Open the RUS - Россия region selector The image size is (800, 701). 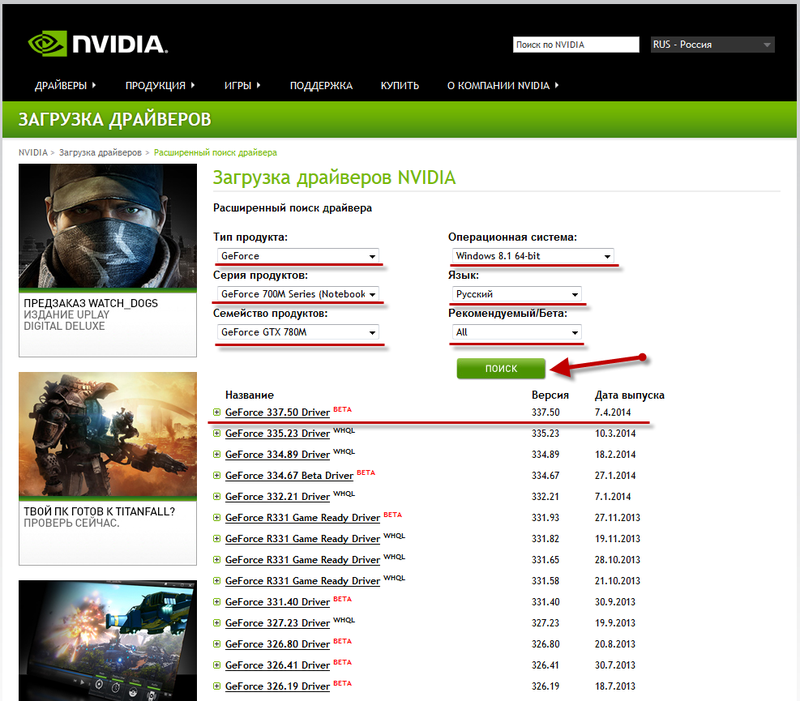point(712,44)
